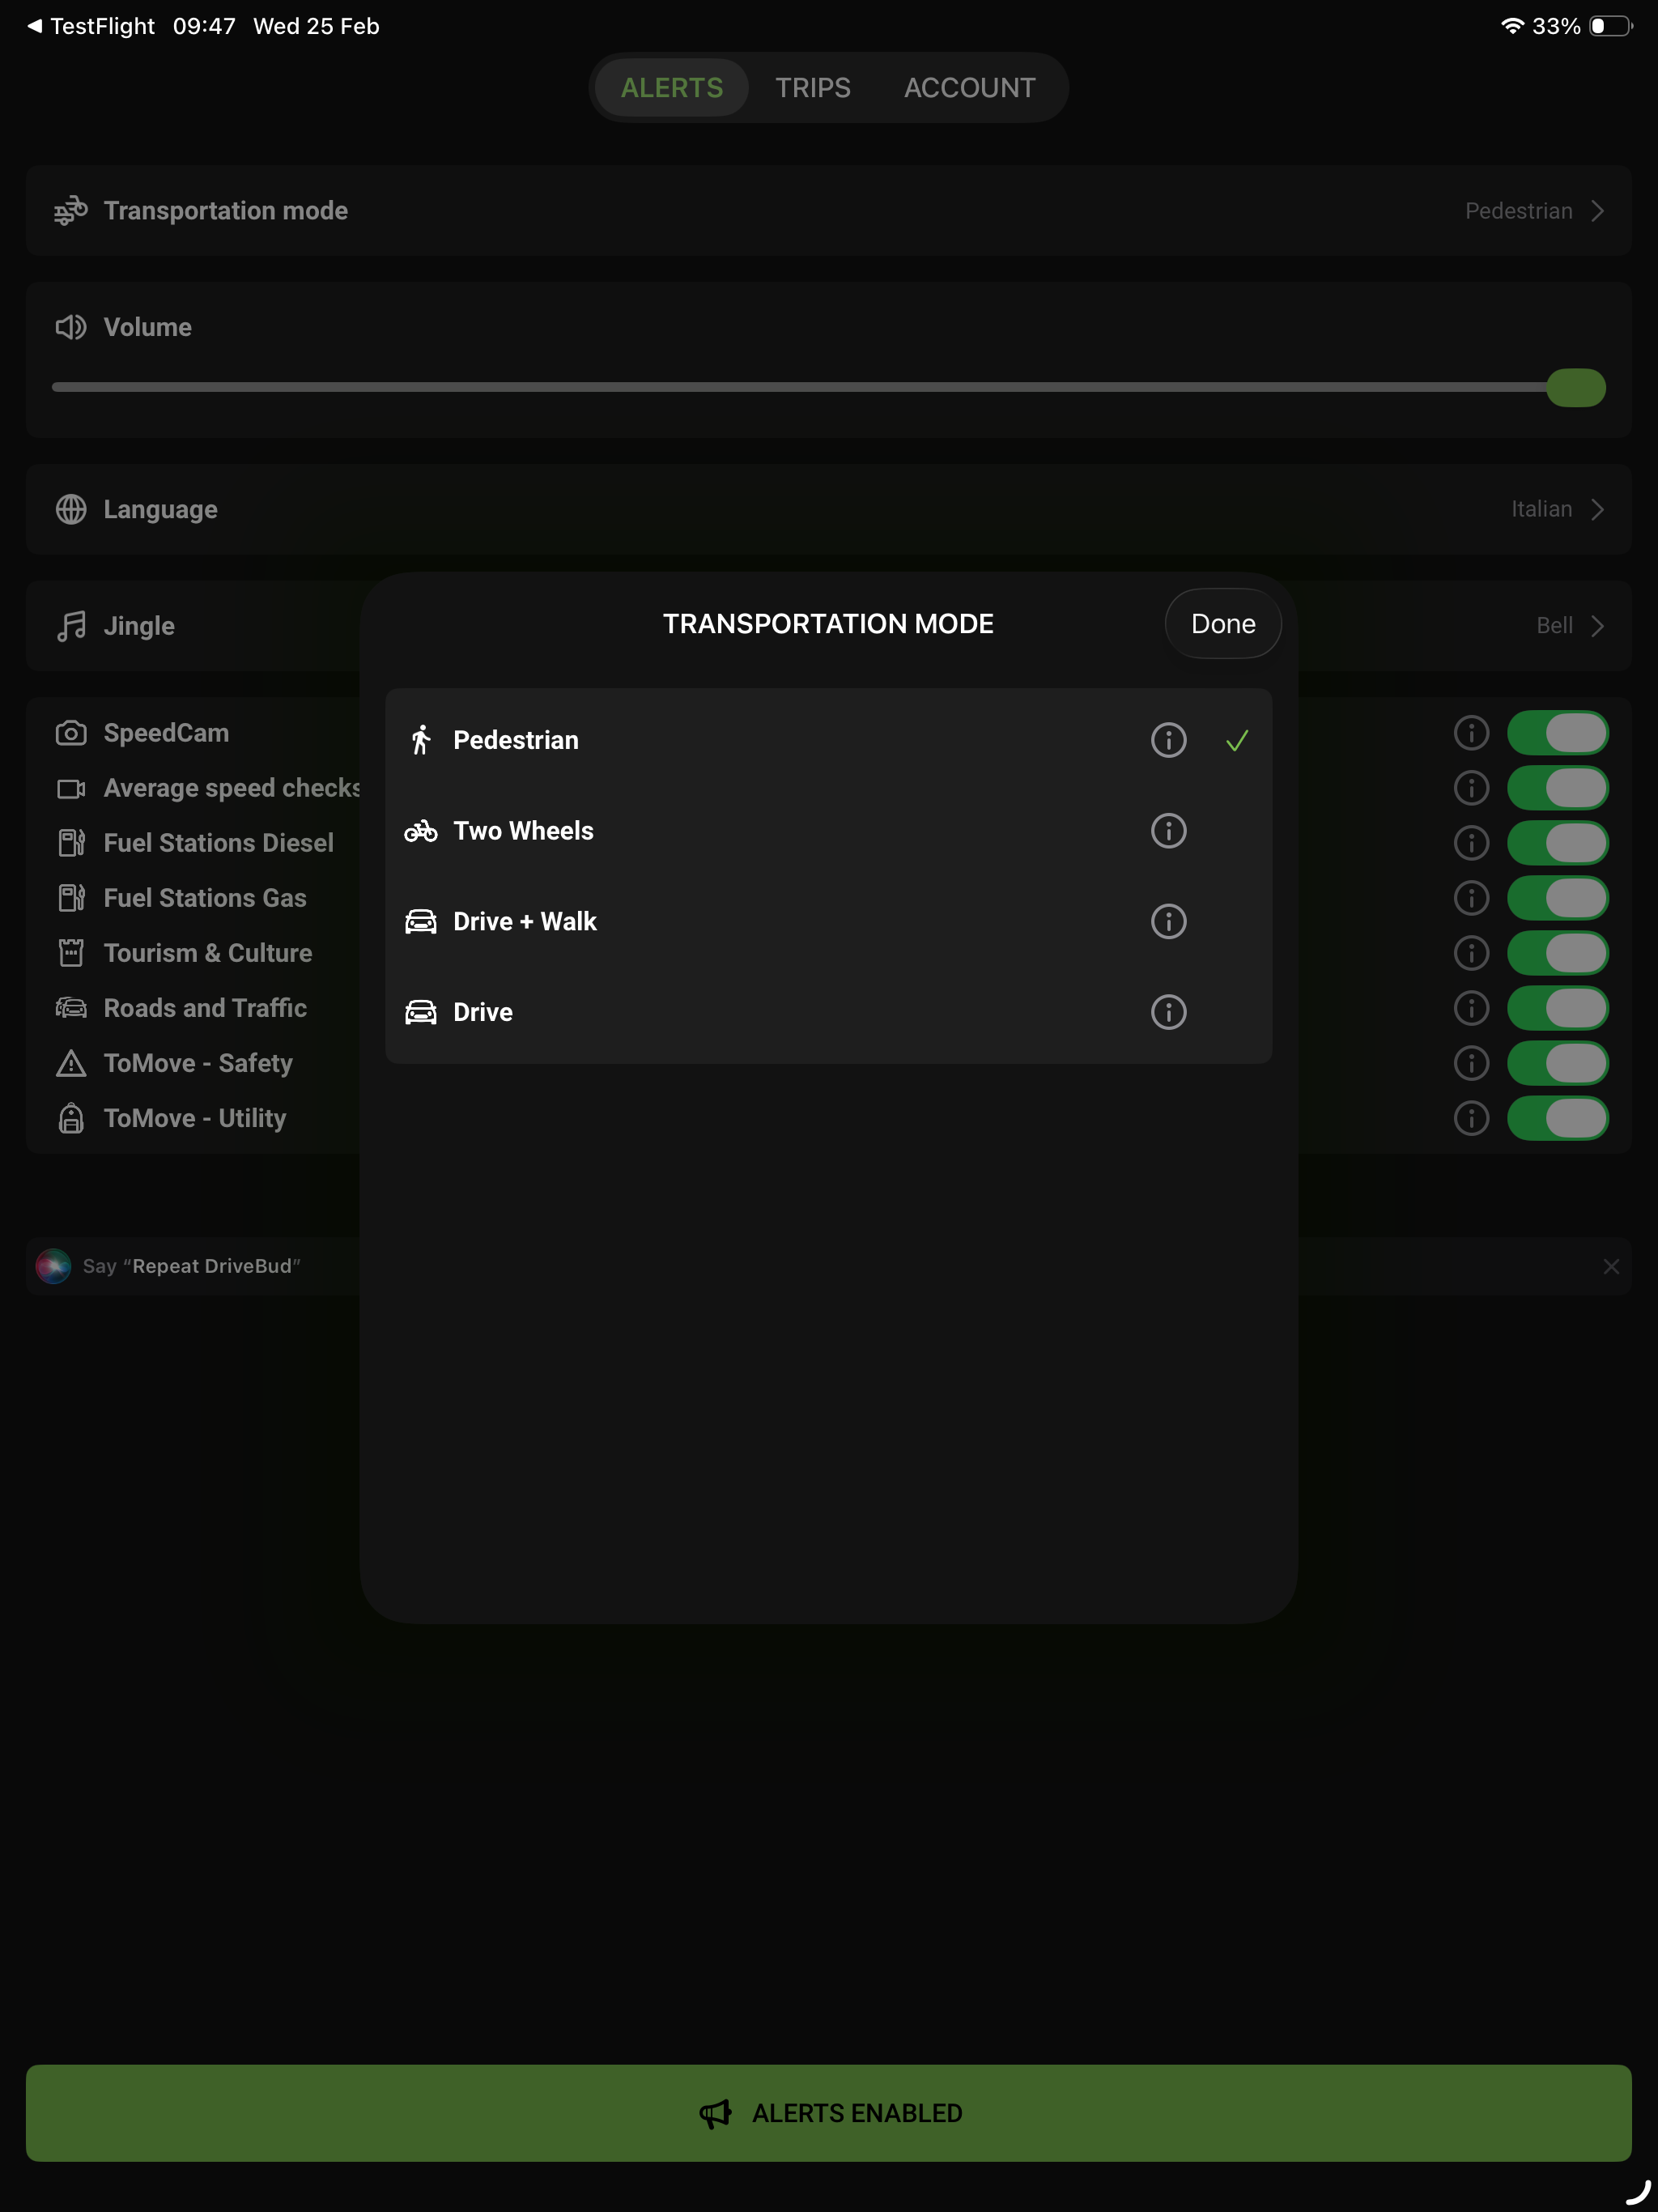Toggle the ToMove - Utility switch
The image size is (1658, 2212).
(x=1558, y=1118)
